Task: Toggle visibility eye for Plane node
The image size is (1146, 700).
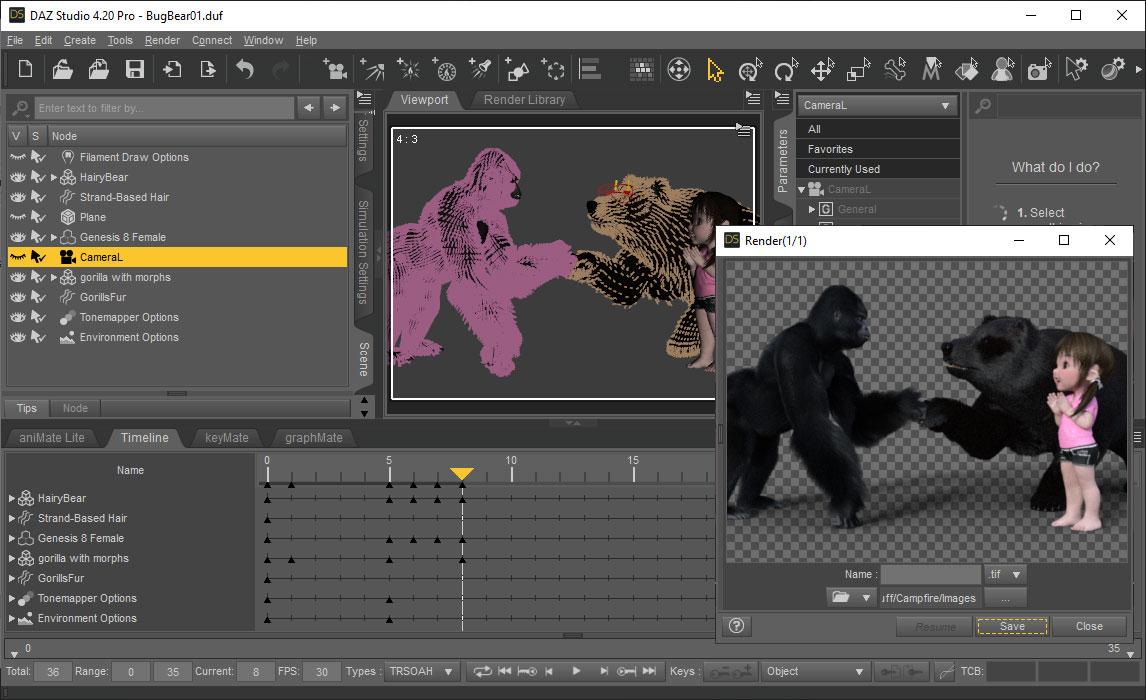Action: click(17, 217)
